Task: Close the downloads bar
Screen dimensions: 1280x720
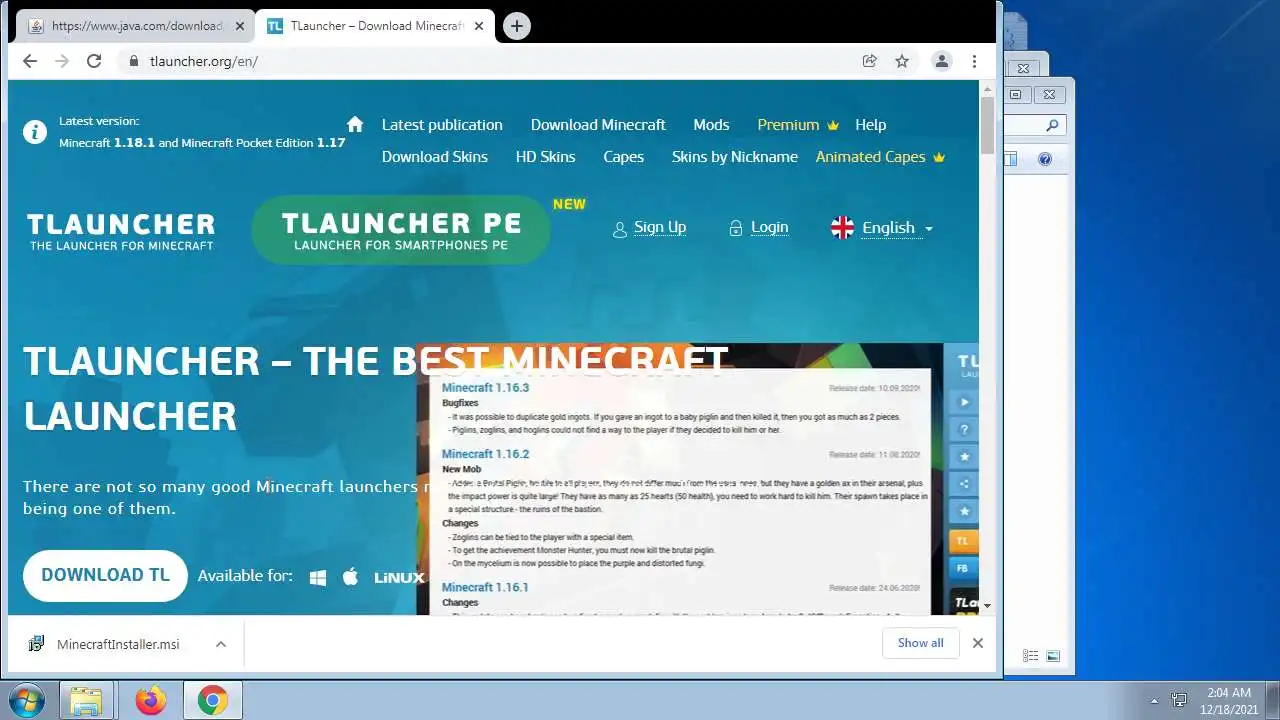Action: coord(978,643)
